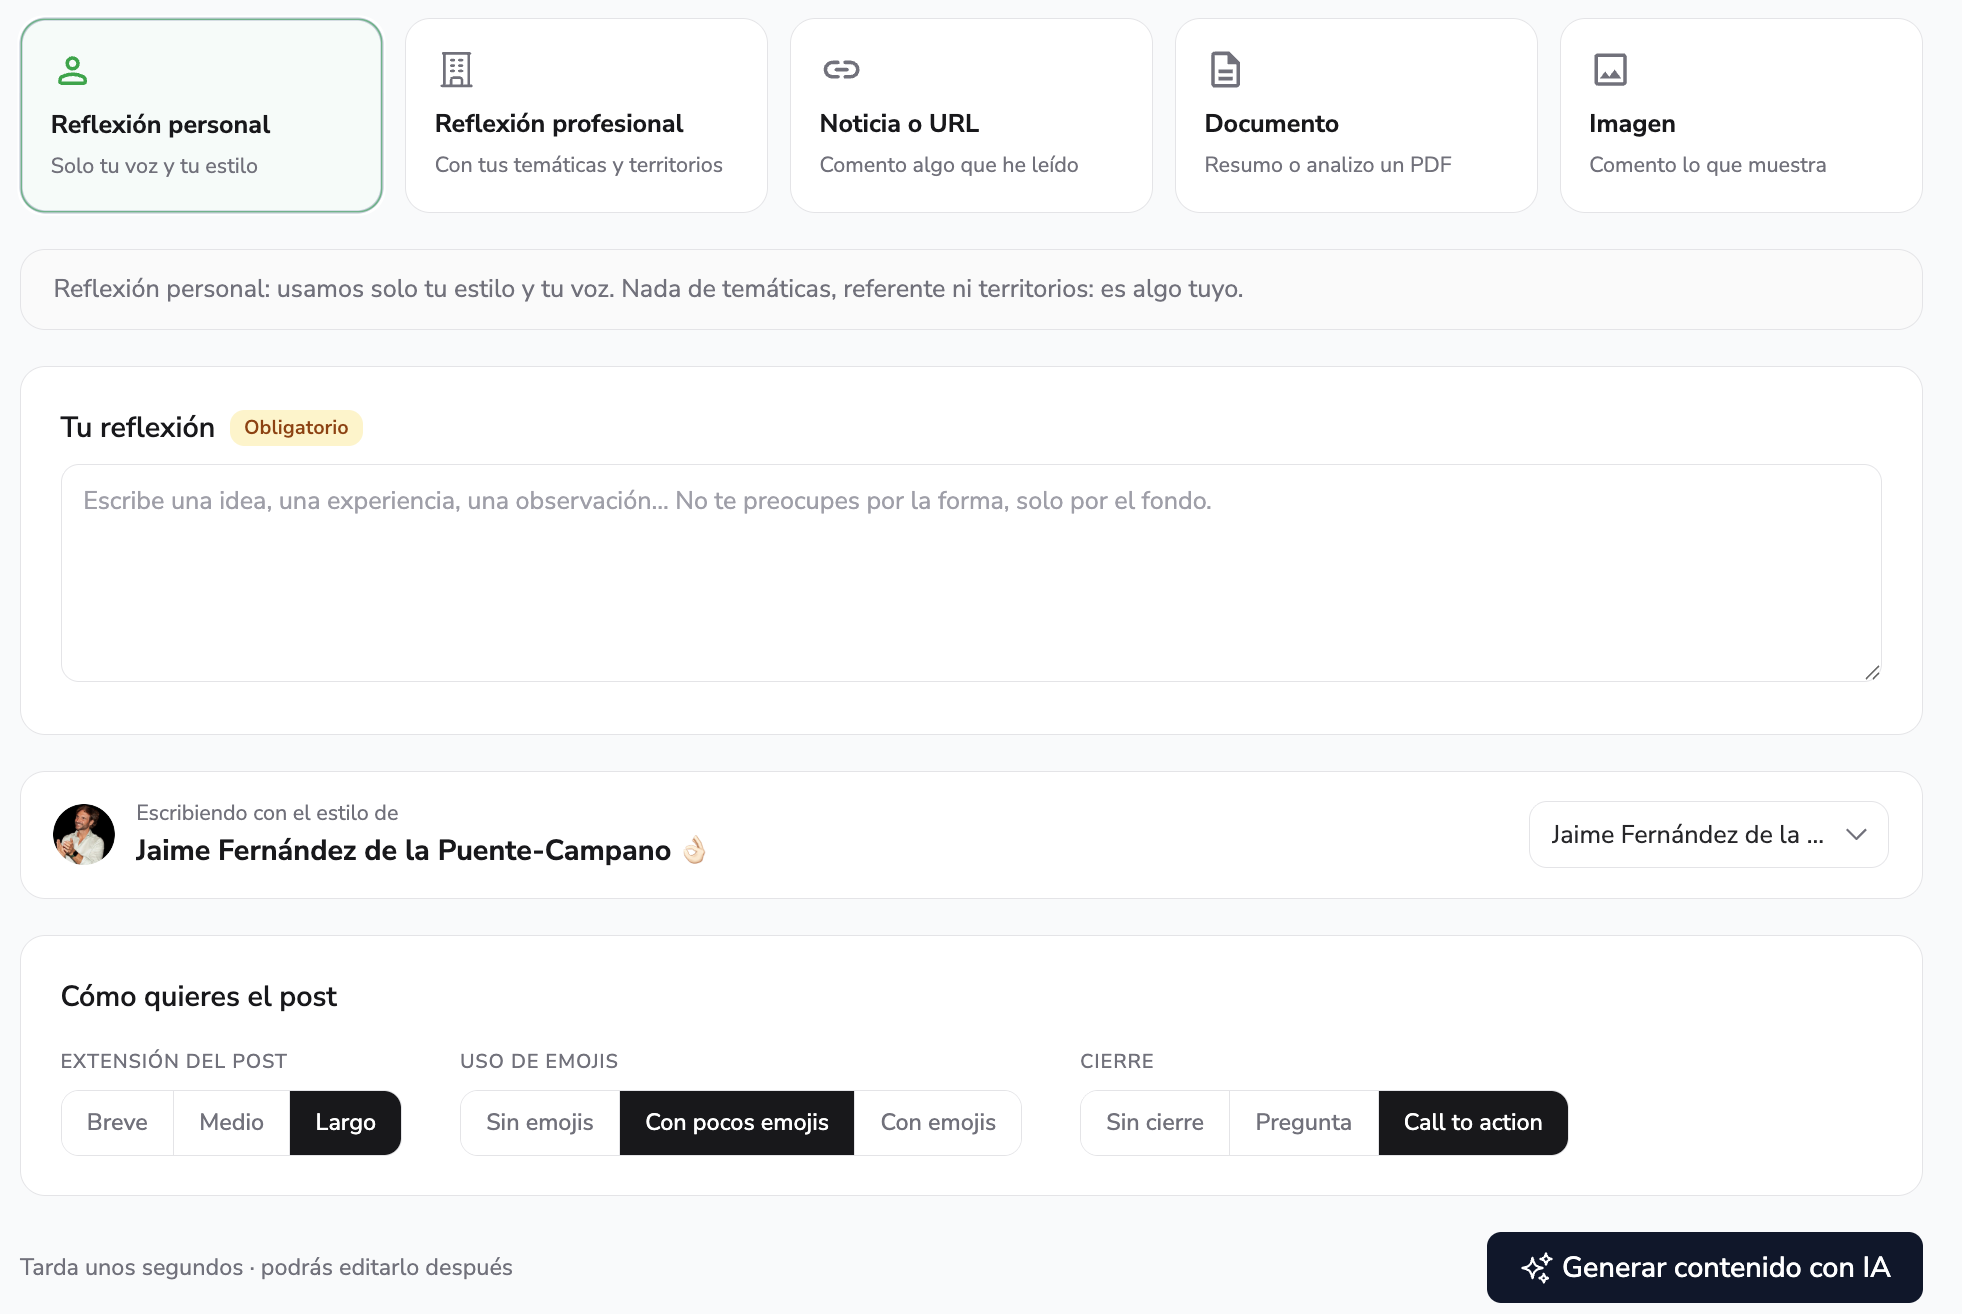Generate content with Generar contenido con IA
This screenshot has height=1314, width=1962.
click(x=1704, y=1268)
